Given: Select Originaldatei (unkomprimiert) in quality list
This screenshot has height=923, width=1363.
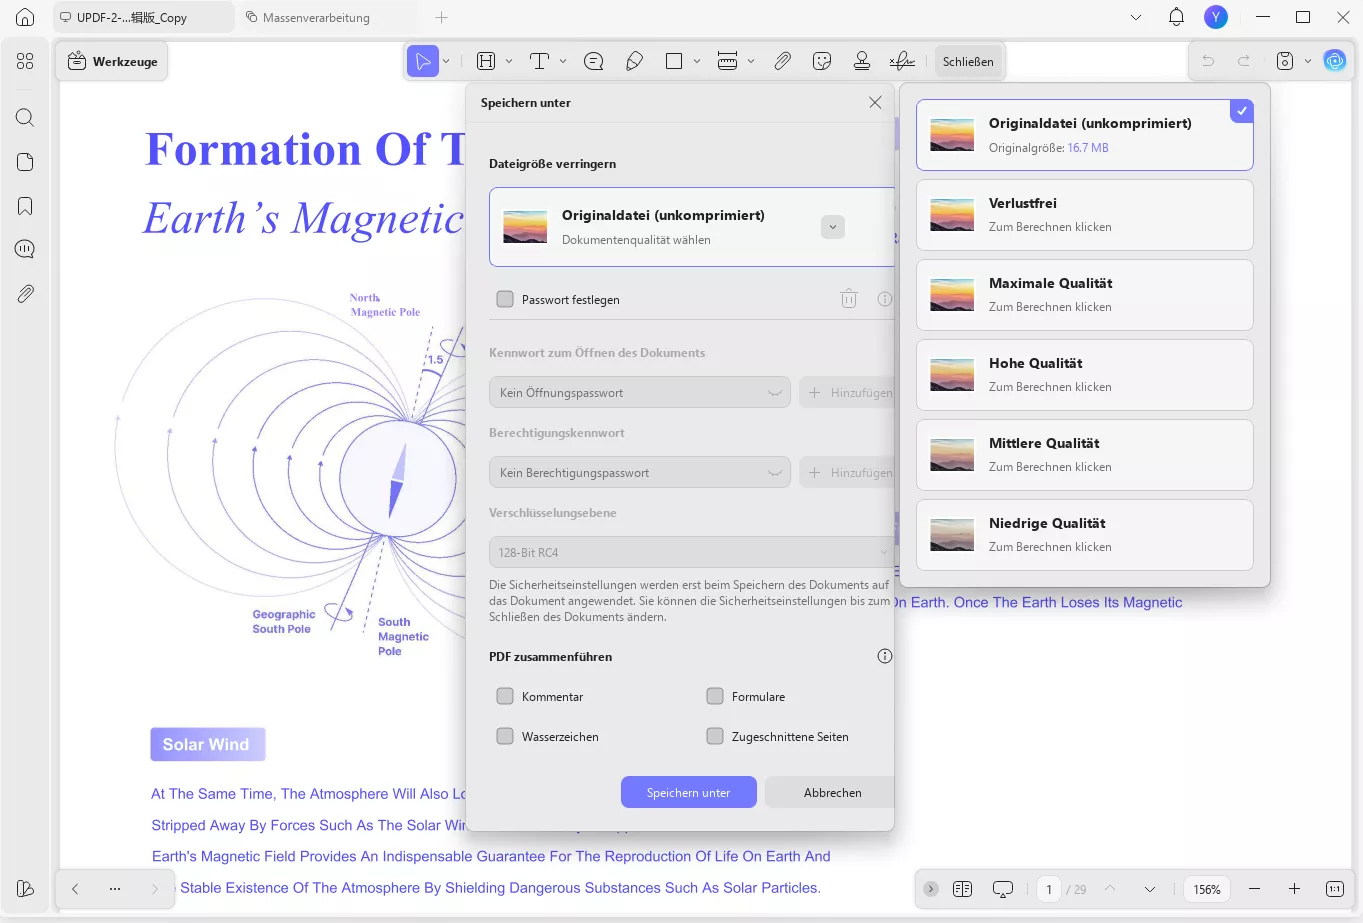Looking at the screenshot, I should [x=1085, y=135].
